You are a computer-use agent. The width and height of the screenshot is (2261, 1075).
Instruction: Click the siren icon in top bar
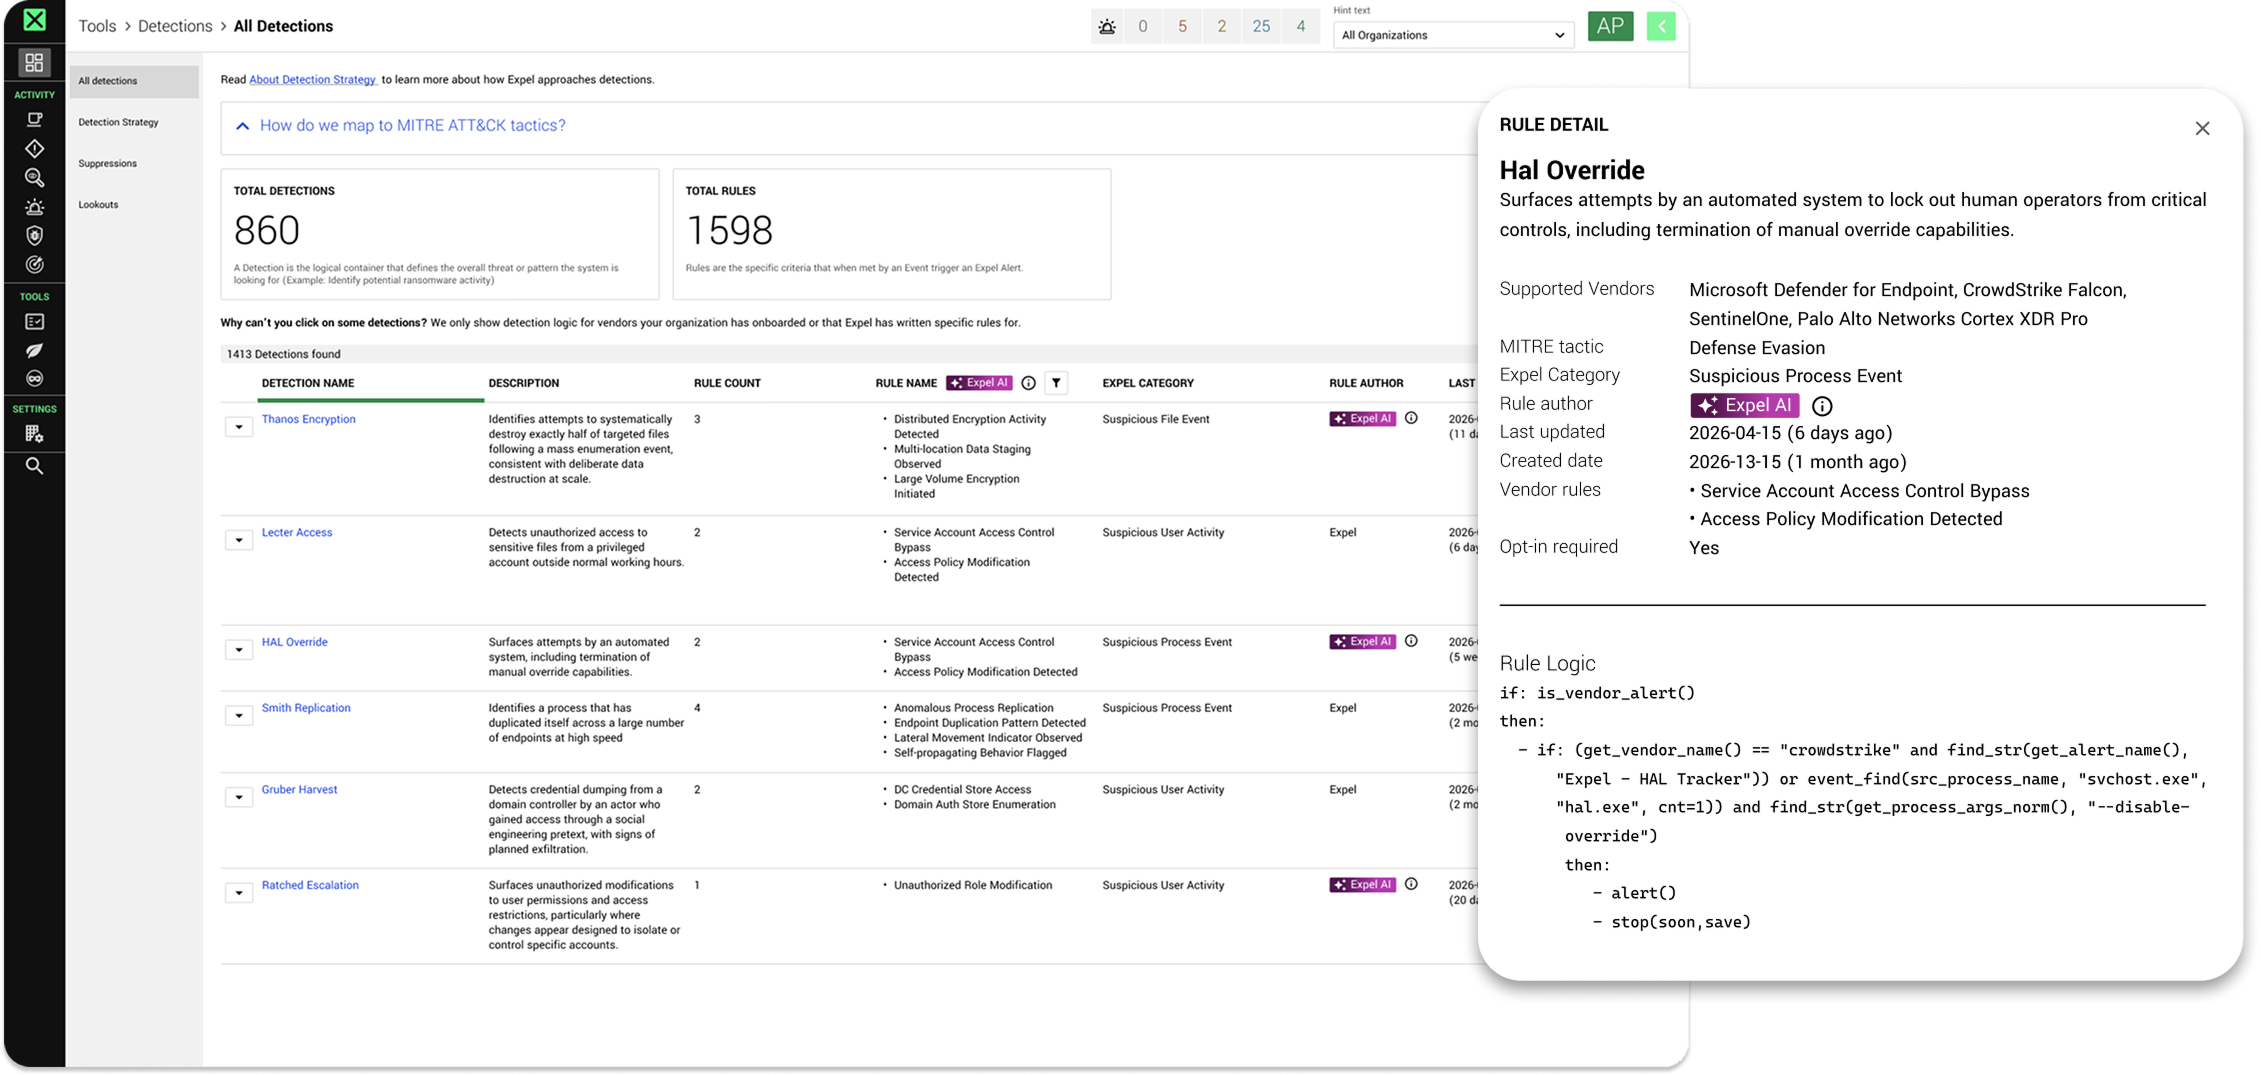click(x=1107, y=27)
